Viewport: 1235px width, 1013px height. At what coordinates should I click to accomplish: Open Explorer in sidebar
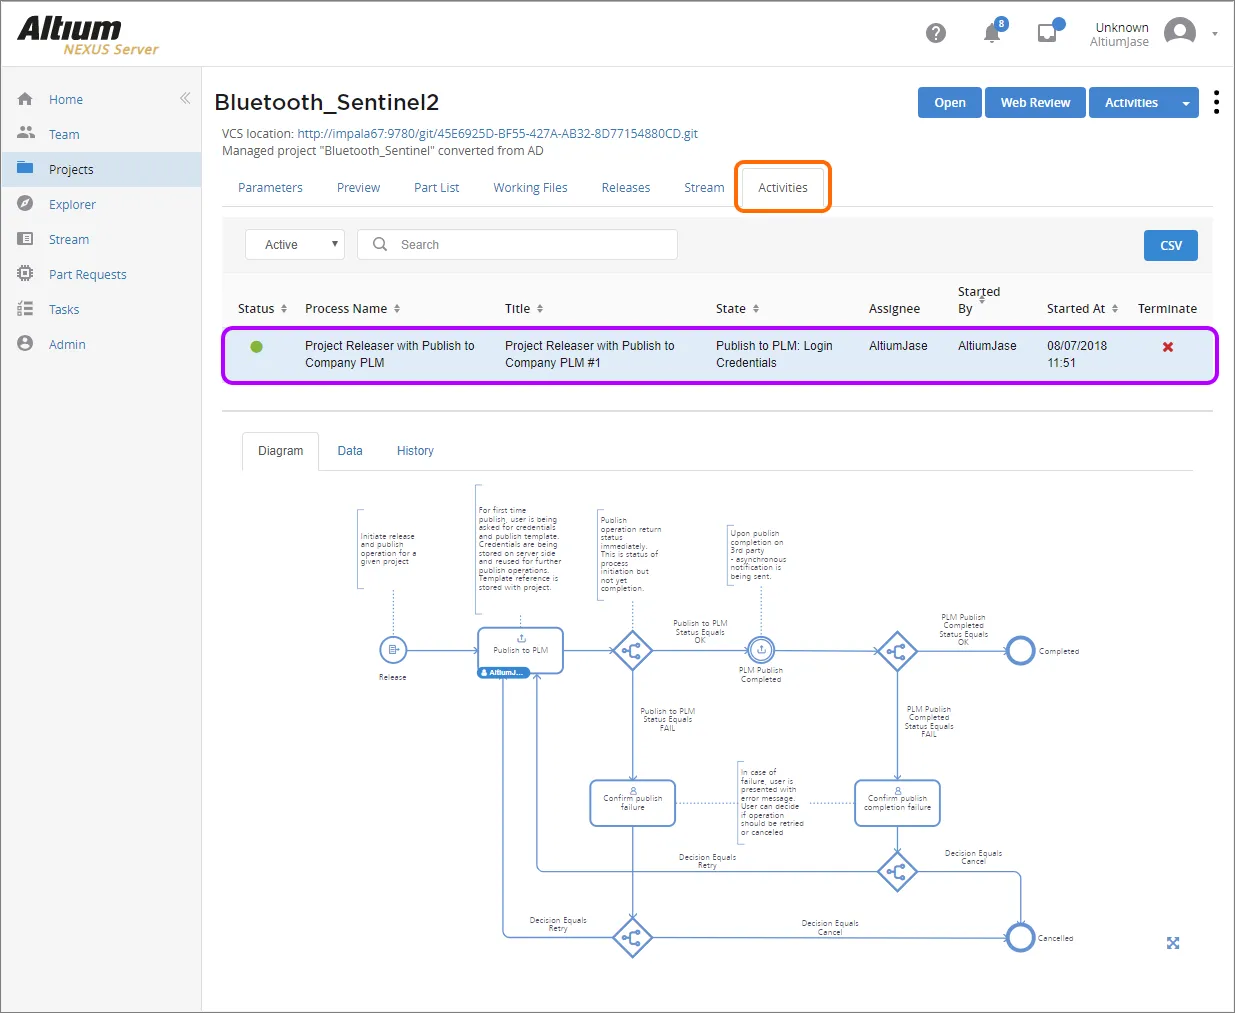(72, 204)
